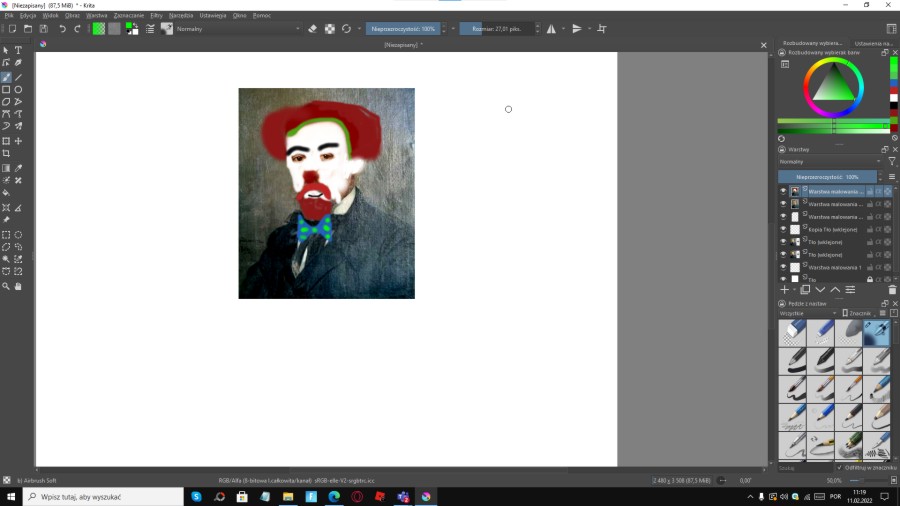Select the Rectangle shape tool

6,89
